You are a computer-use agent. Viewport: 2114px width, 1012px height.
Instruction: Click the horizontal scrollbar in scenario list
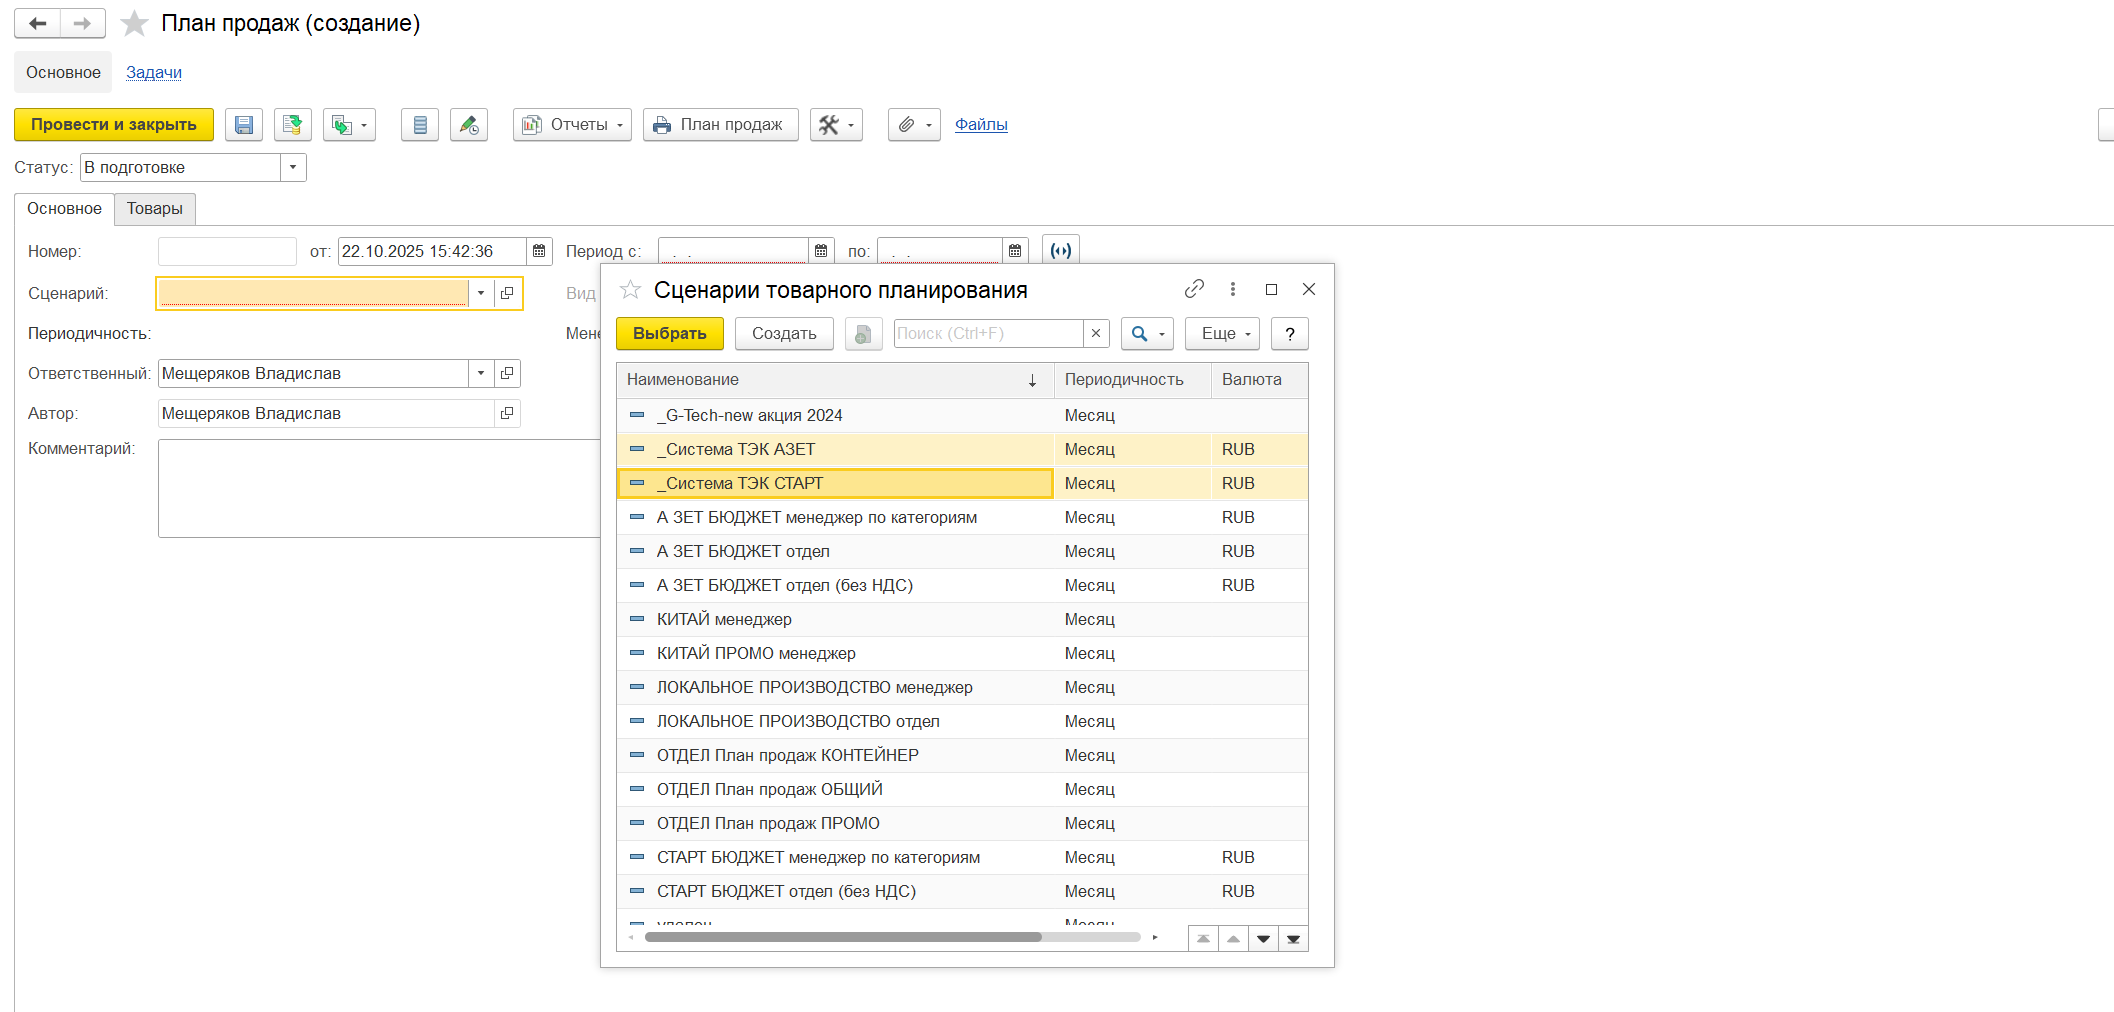tap(842, 938)
